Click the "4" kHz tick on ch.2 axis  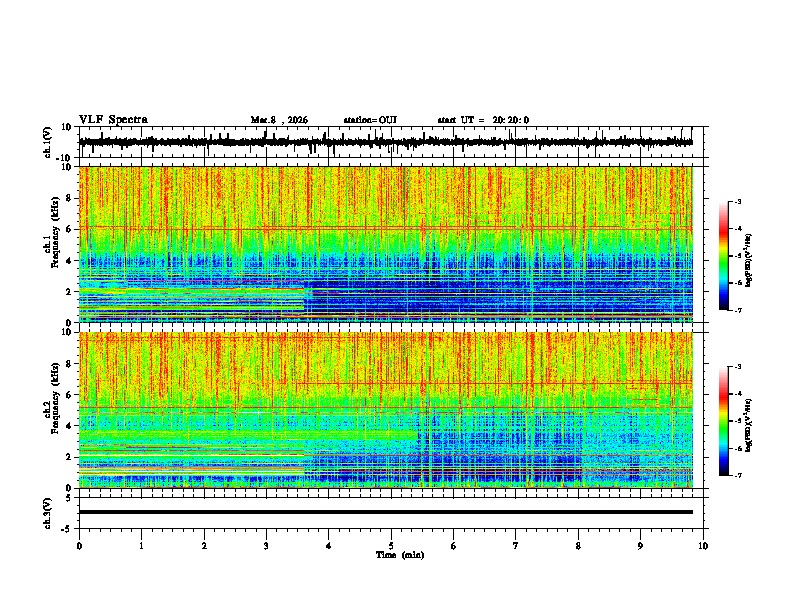click(70, 426)
